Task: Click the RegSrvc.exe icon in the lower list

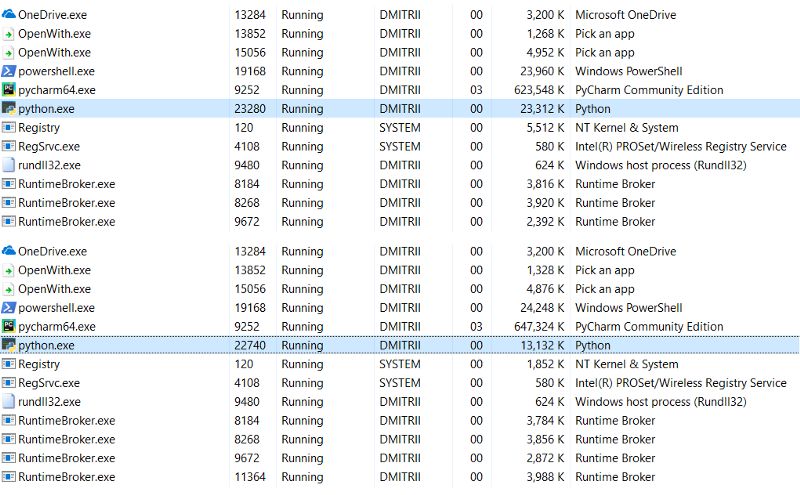Action: tap(9, 383)
